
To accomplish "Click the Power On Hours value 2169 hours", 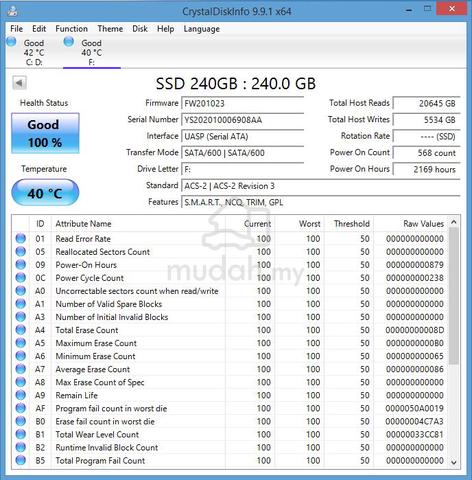I will pos(427,169).
